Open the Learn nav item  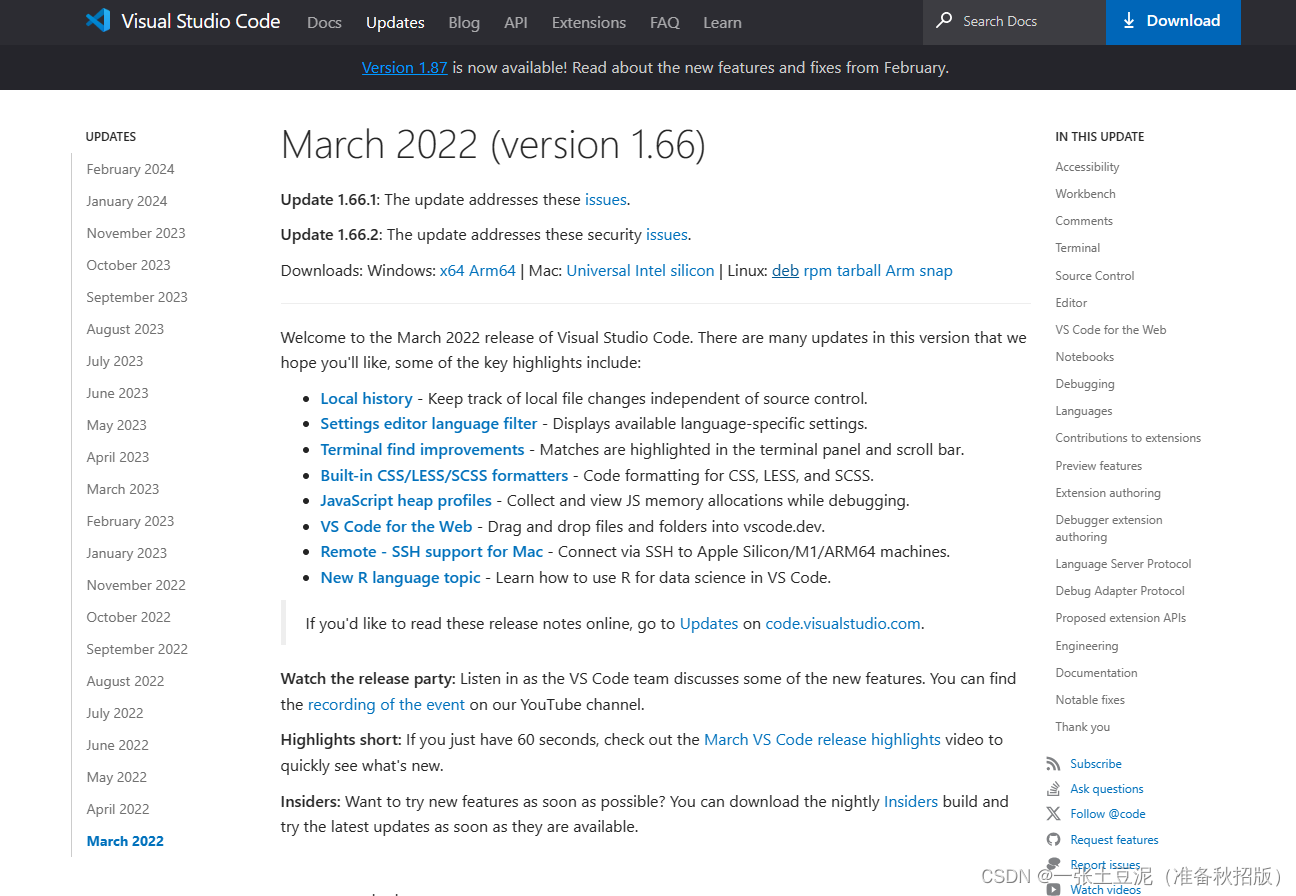tap(722, 22)
